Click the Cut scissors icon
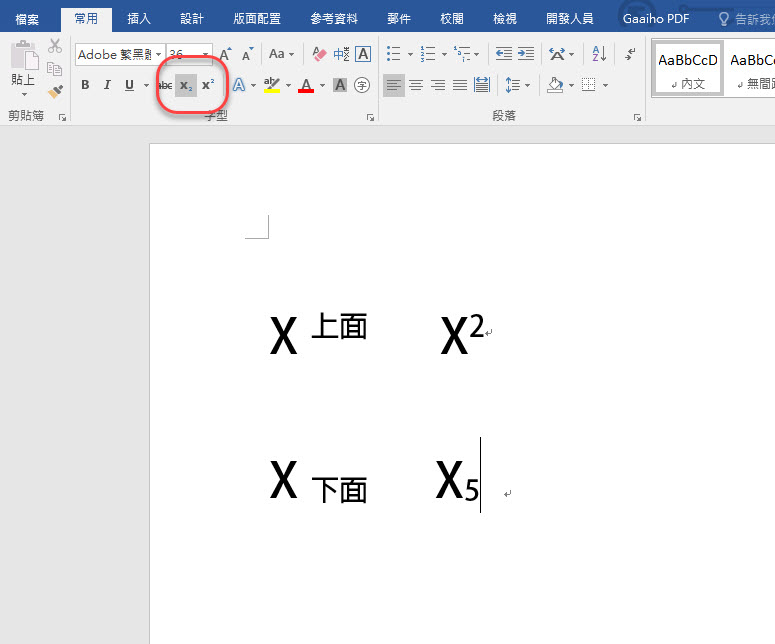This screenshot has height=644, width=775. 55,46
